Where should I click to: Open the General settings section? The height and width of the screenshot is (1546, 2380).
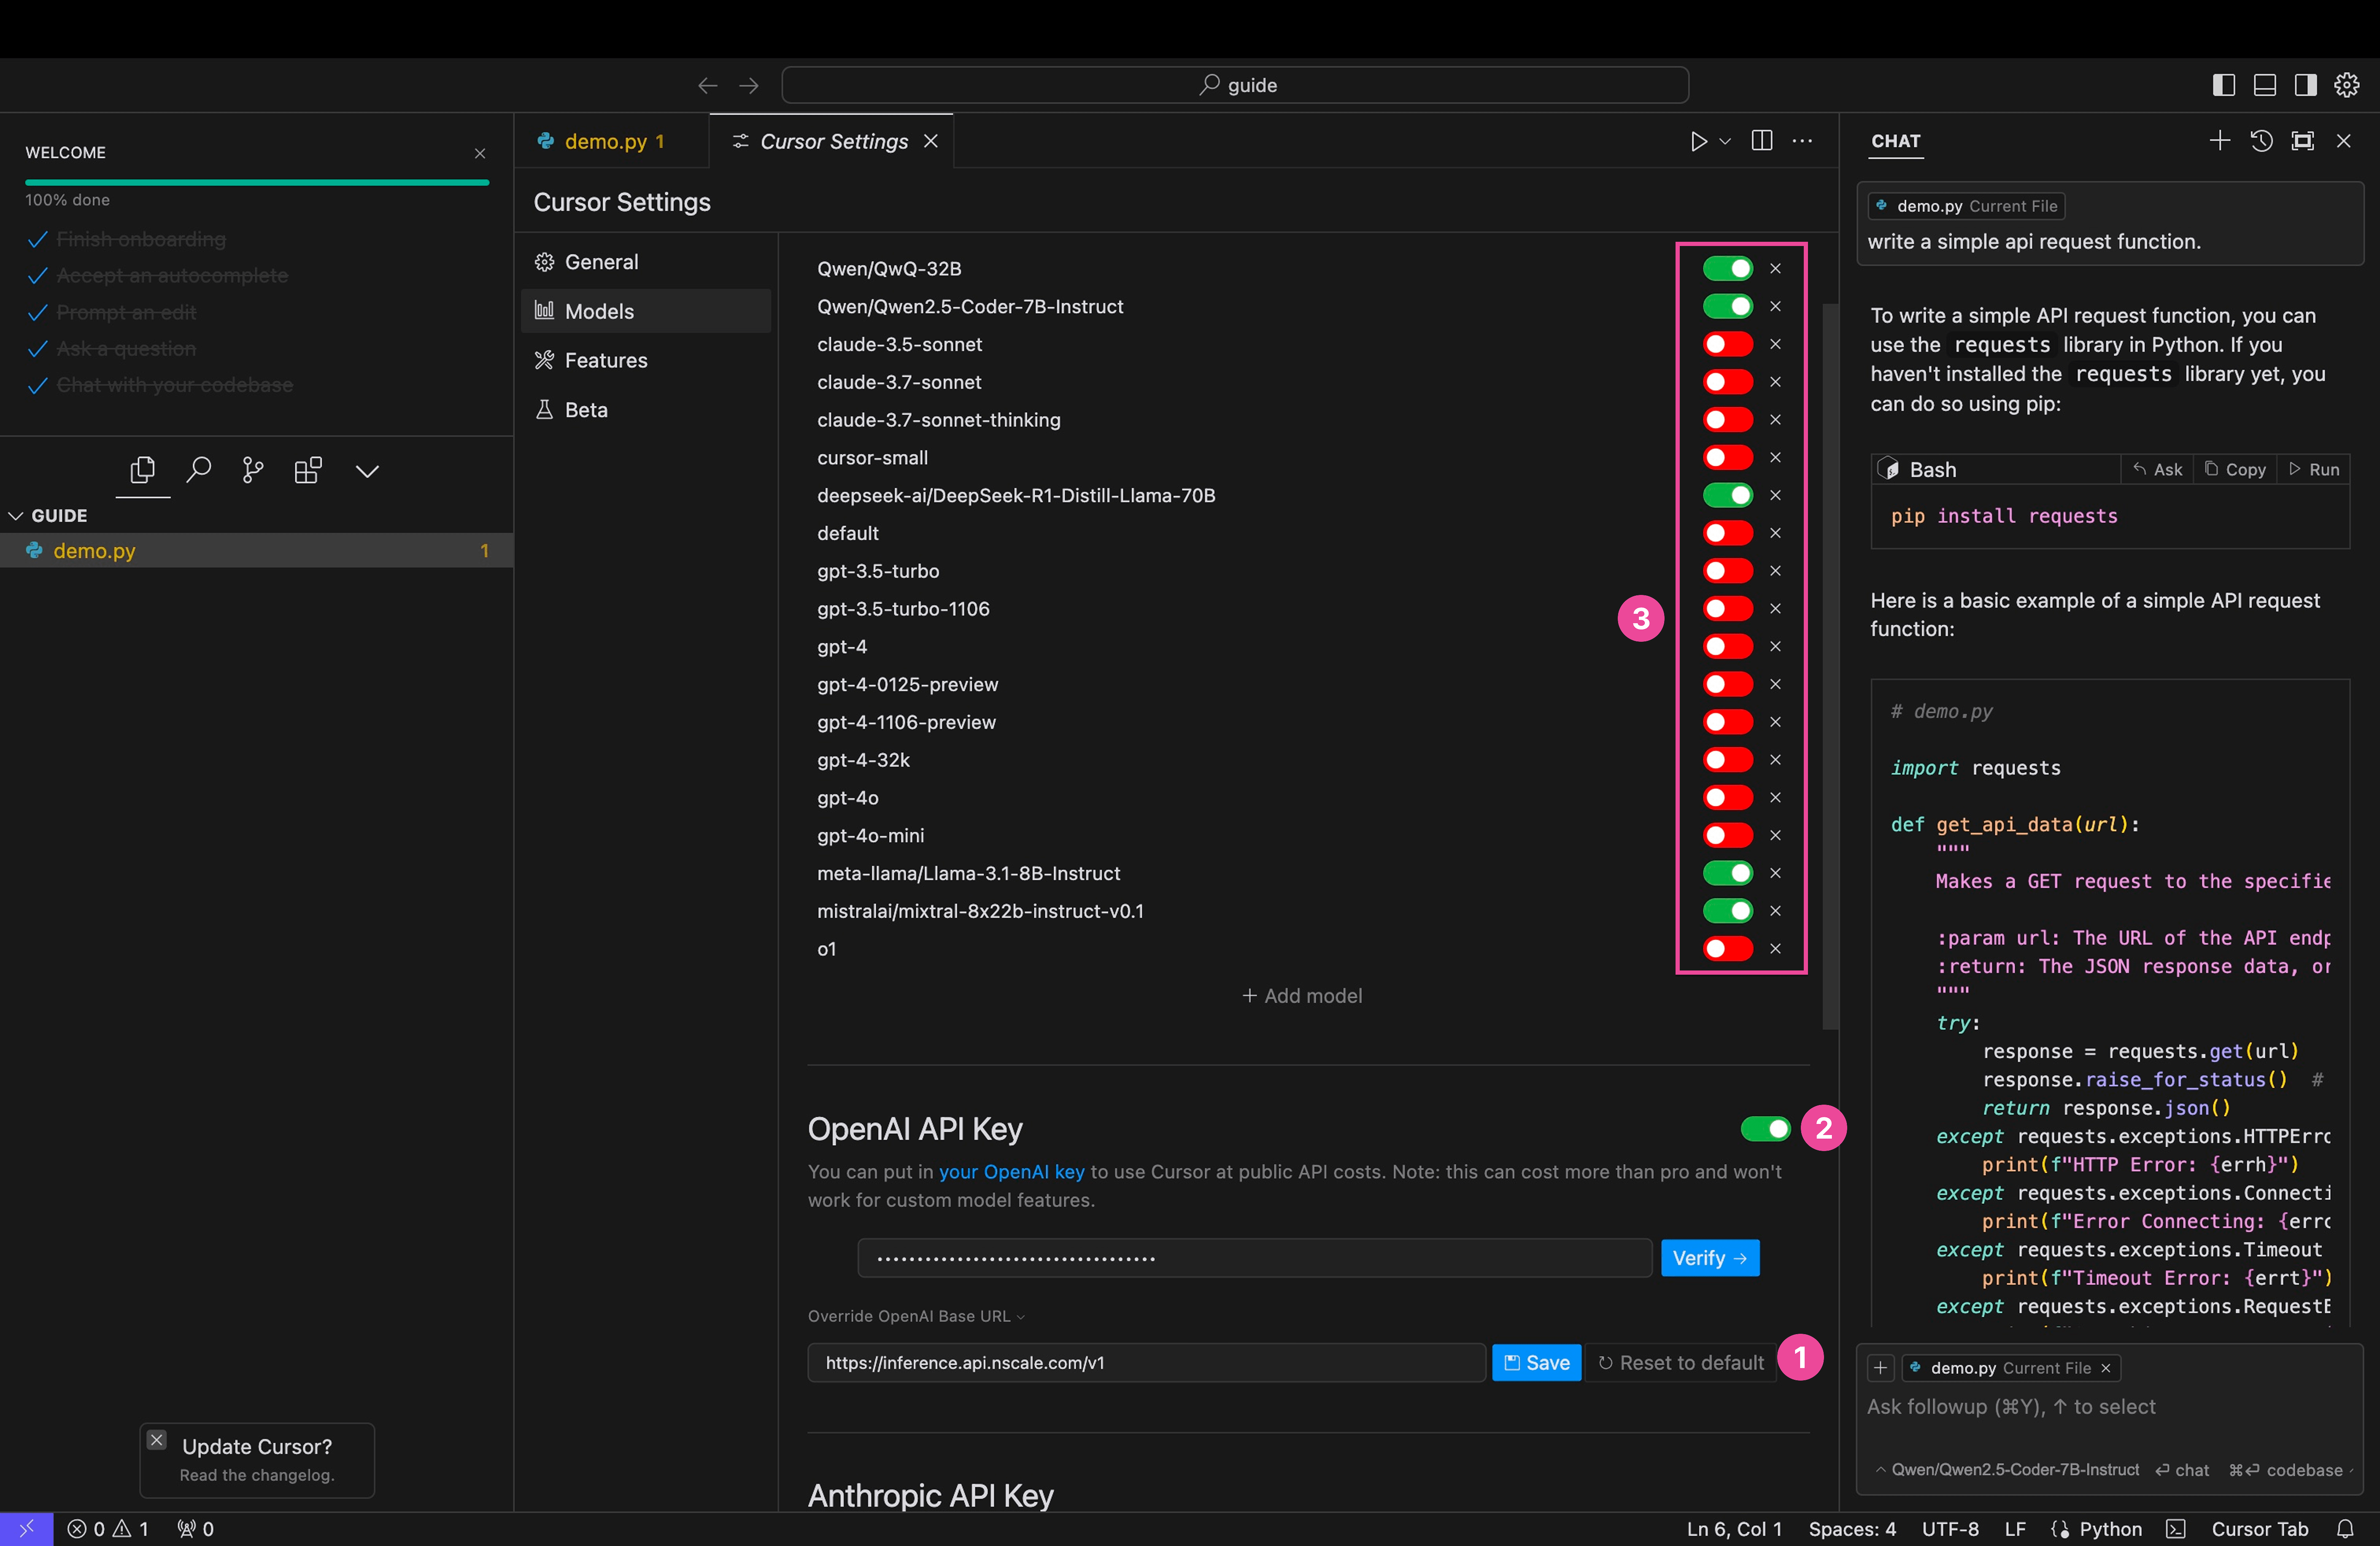coord(646,262)
